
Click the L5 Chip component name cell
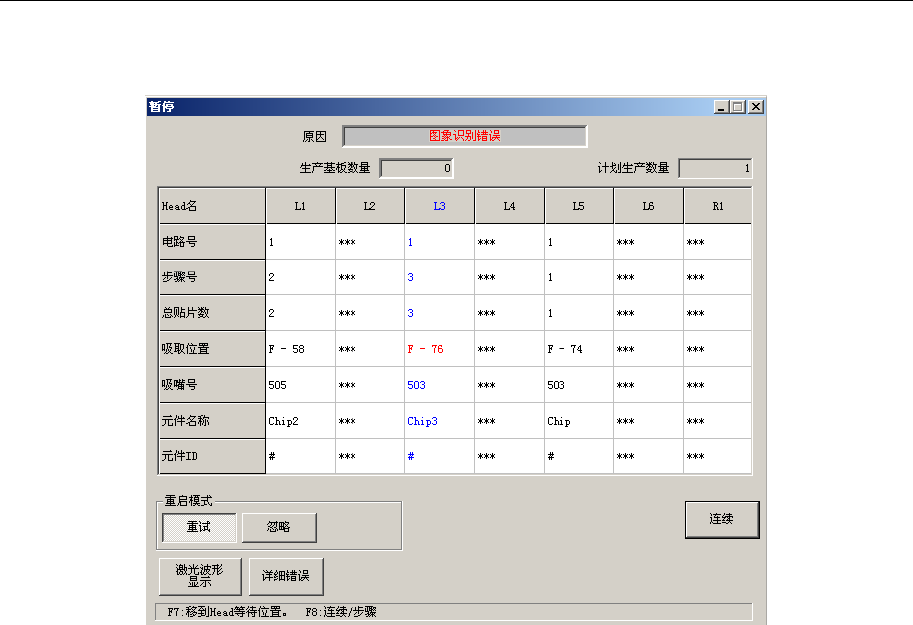coord(579,421)
